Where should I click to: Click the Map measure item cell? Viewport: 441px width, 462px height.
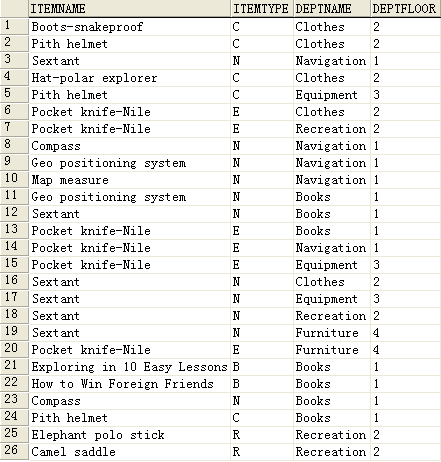(130, 180)
